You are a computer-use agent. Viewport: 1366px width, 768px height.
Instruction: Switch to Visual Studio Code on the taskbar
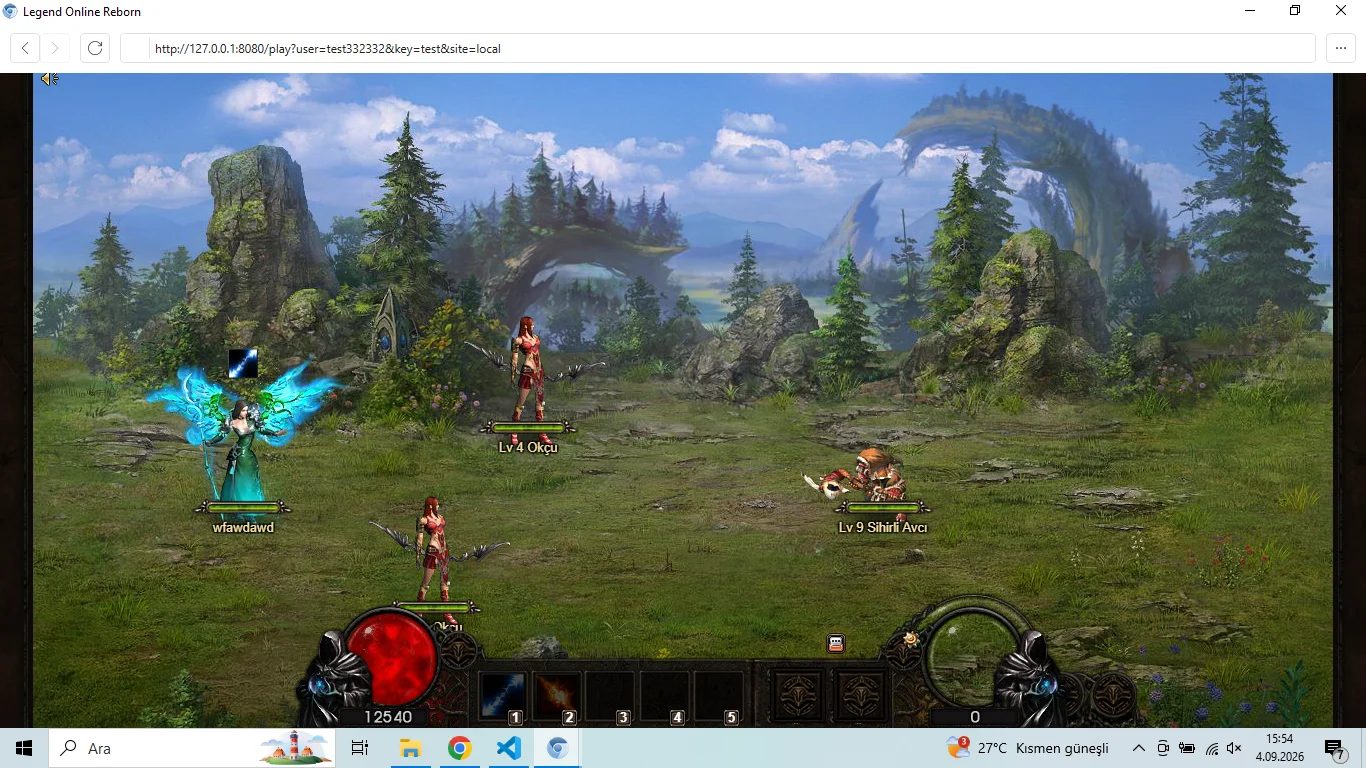[508, 748]
